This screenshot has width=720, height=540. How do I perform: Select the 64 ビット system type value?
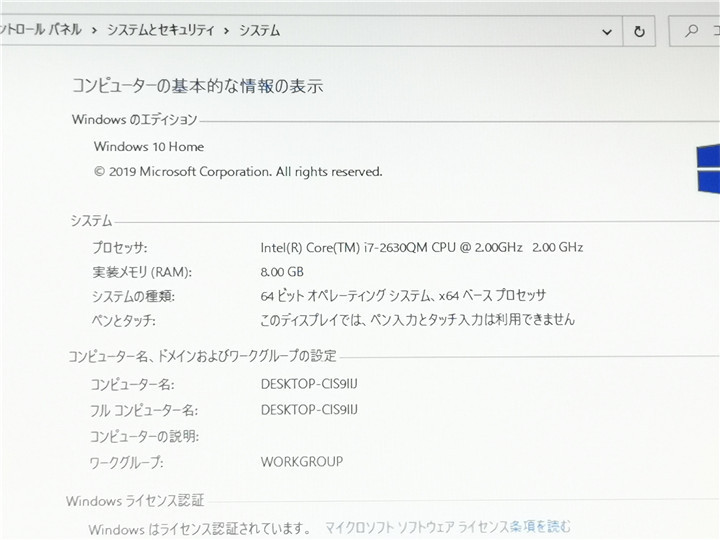tap(403, 296)
